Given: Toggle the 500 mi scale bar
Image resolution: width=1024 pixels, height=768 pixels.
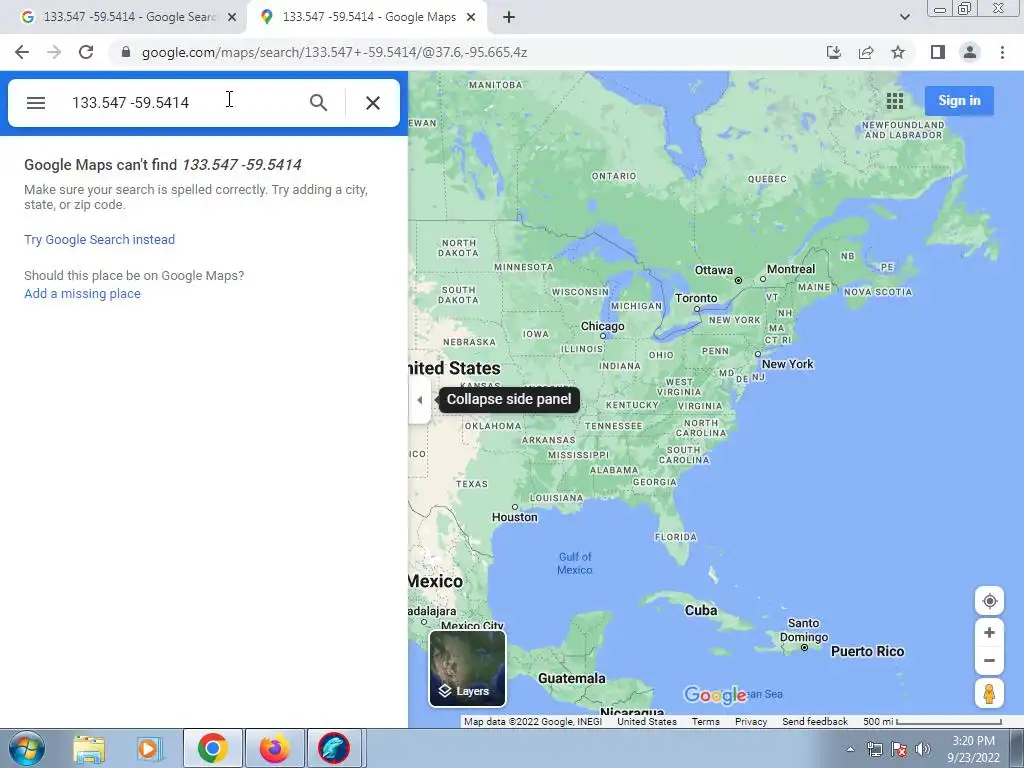Looking at the screenshot, I should pyautogui.click(x=932, y=722).
